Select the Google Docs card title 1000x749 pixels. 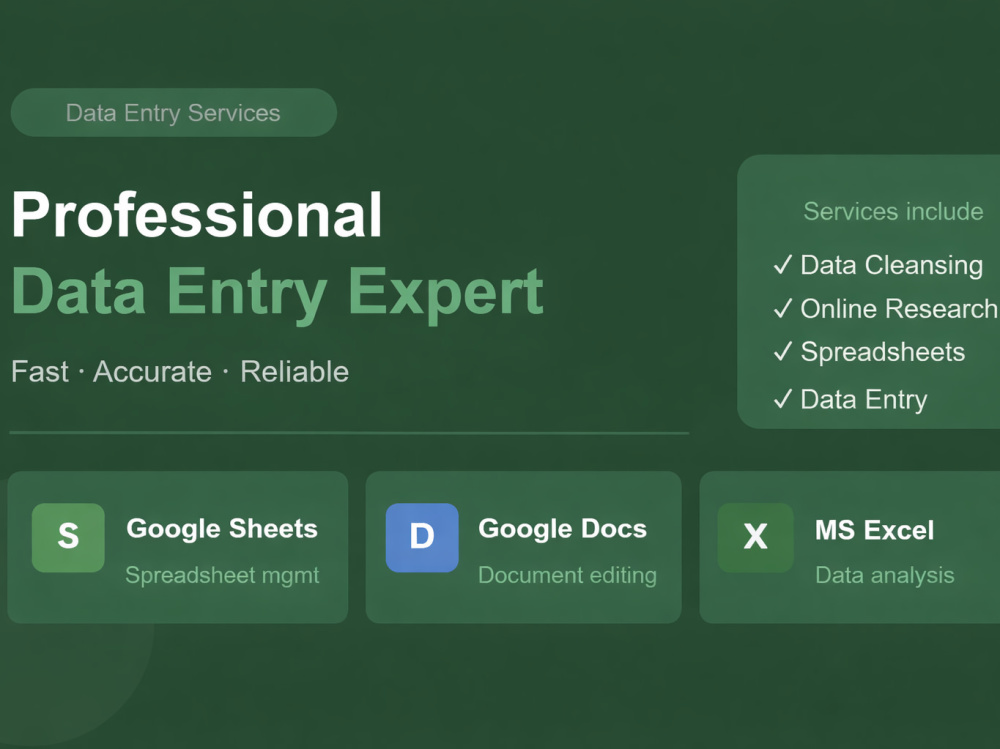(x=562, y=528)
